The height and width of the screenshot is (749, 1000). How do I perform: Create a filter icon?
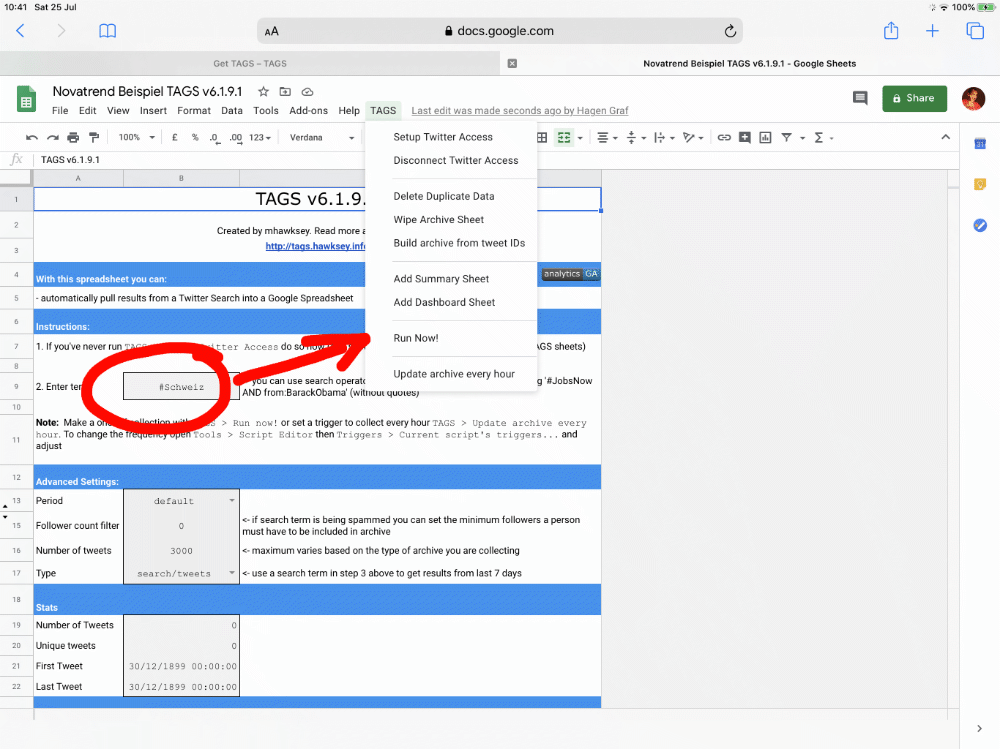point(786,137)
